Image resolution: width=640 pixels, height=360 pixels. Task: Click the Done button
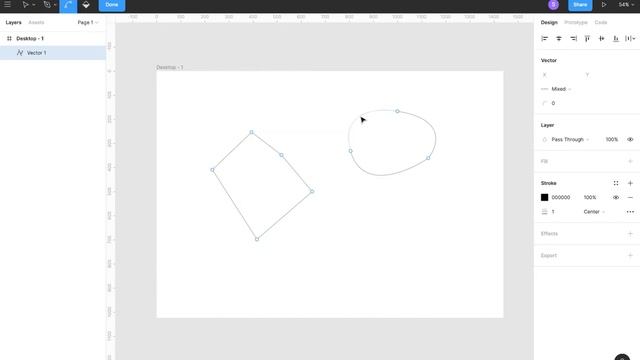tap(112, 5)
